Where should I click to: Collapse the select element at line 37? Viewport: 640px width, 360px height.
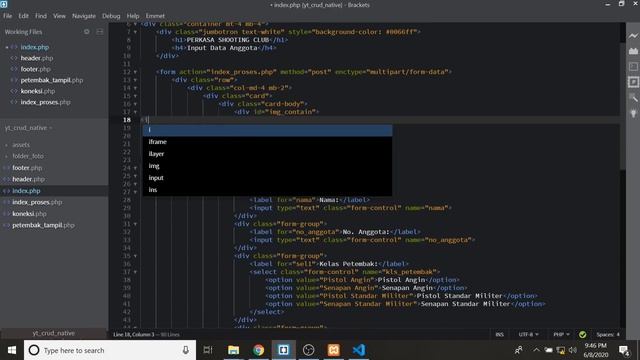coord(135,272)
